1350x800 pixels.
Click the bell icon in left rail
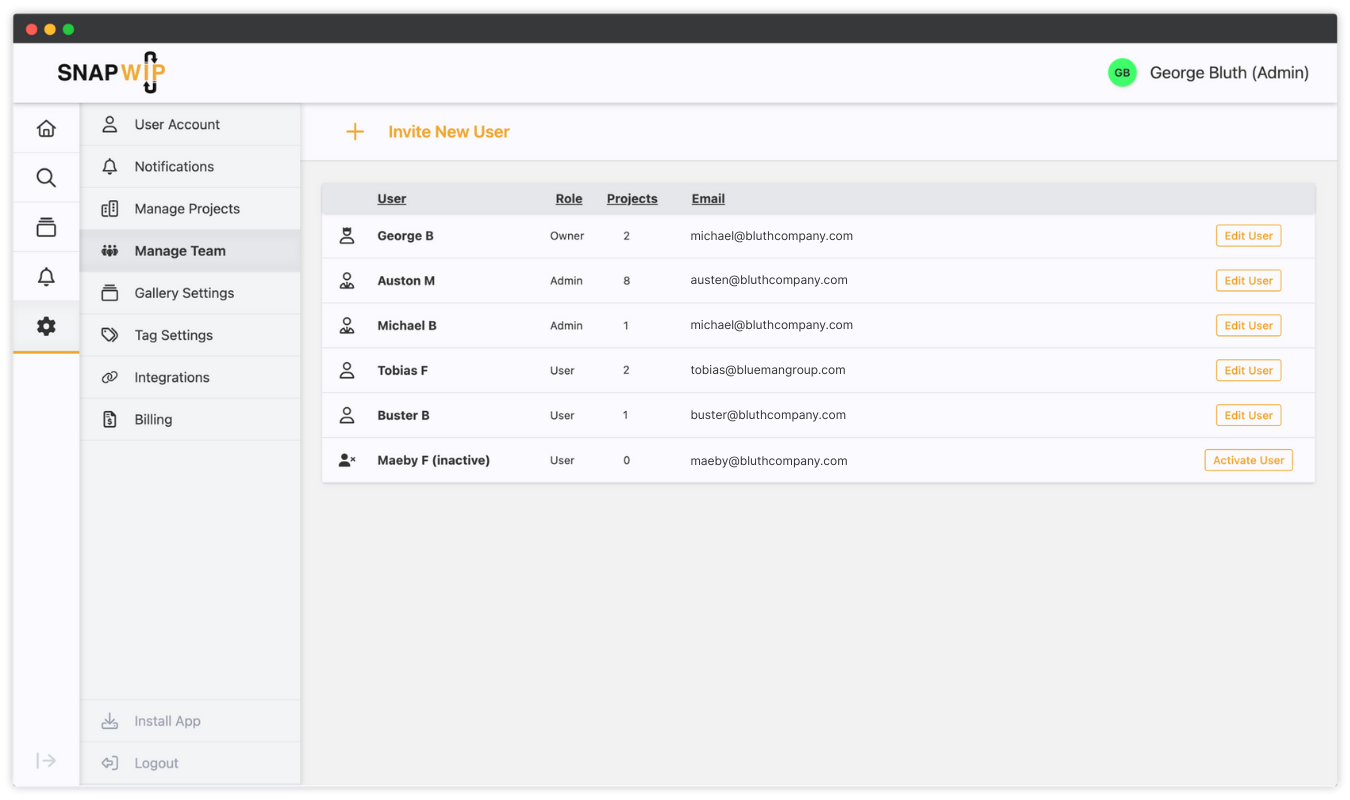46,277
